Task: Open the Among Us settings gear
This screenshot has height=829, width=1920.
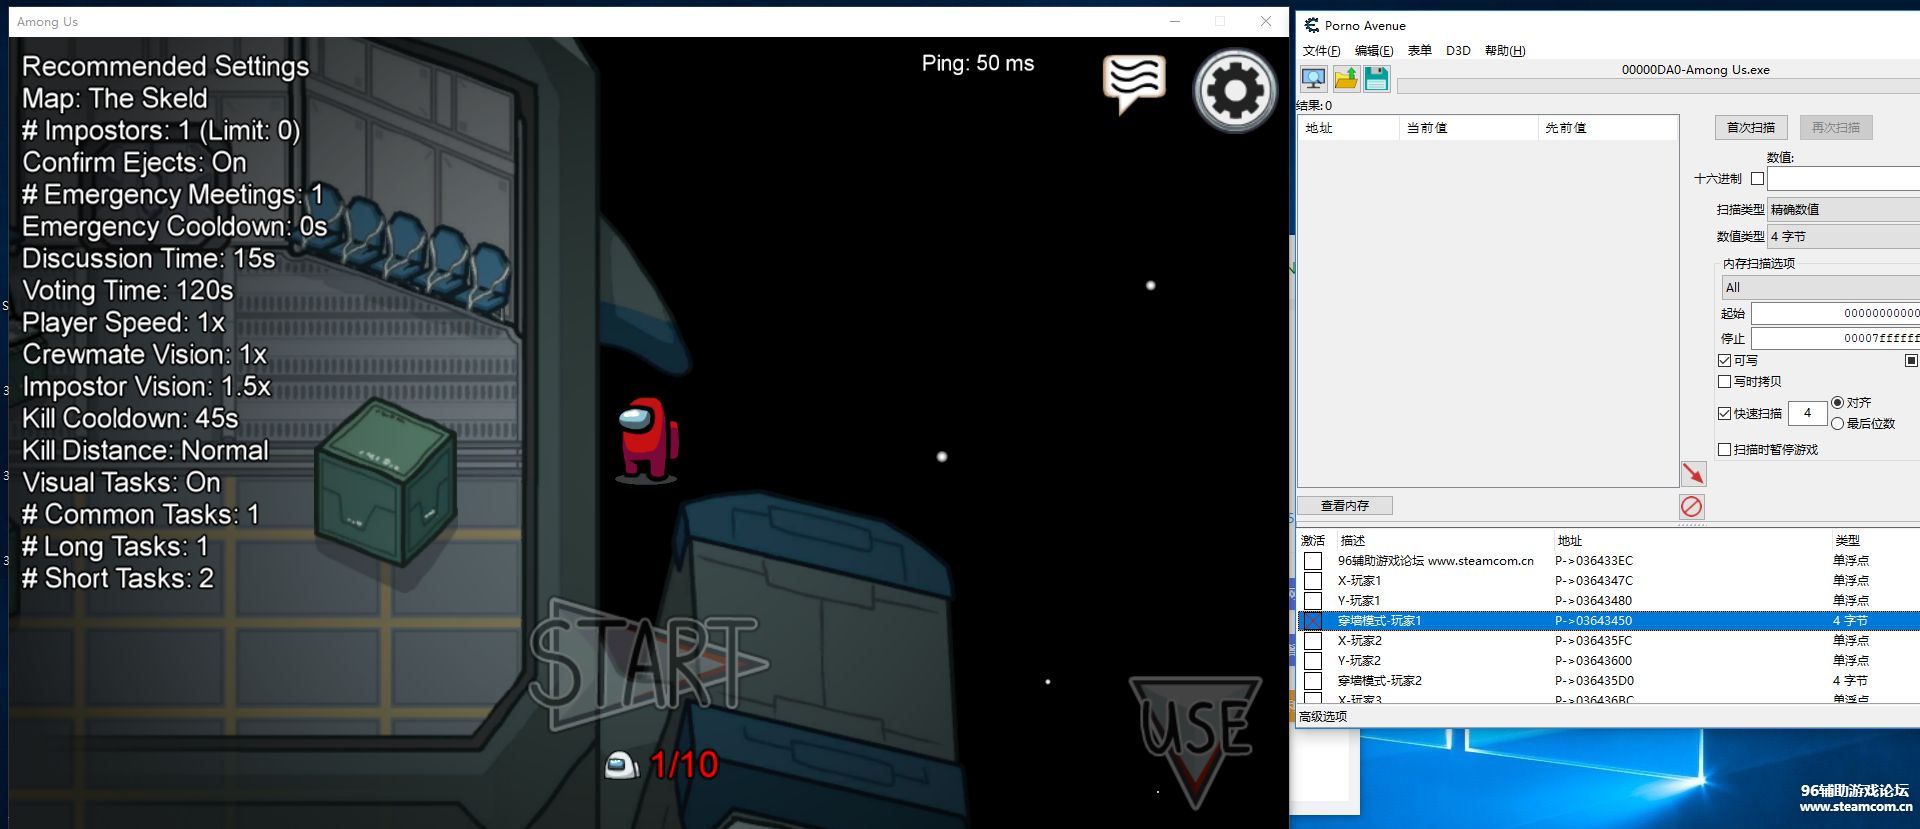Action: point(1235,91)
